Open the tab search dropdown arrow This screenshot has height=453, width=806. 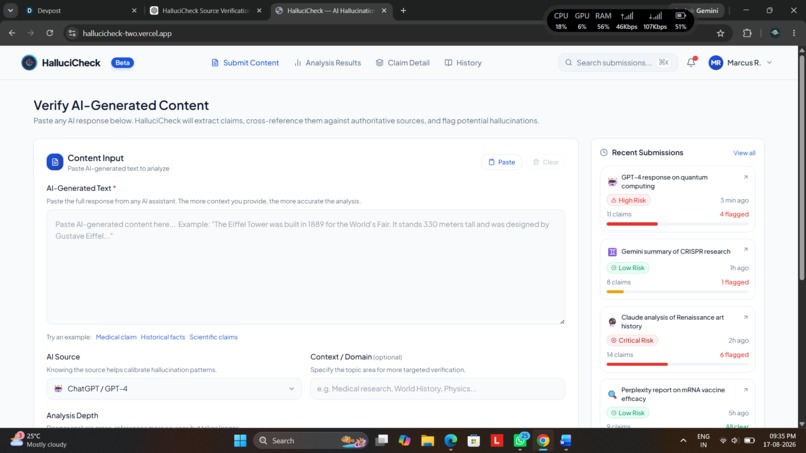click(10, 10)
